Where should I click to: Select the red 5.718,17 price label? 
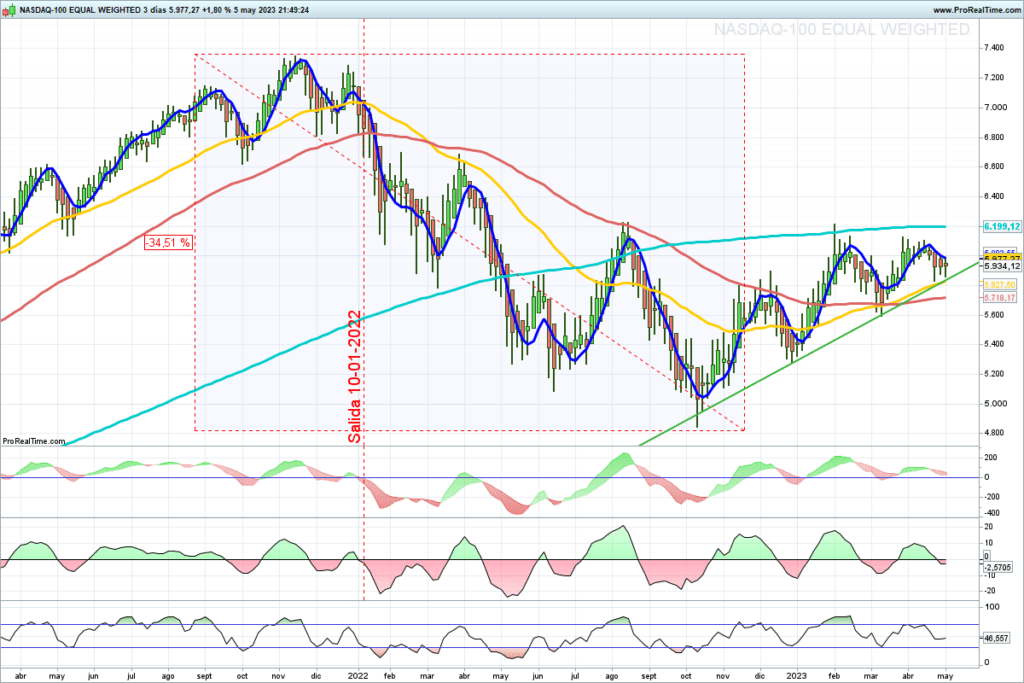1001,298
